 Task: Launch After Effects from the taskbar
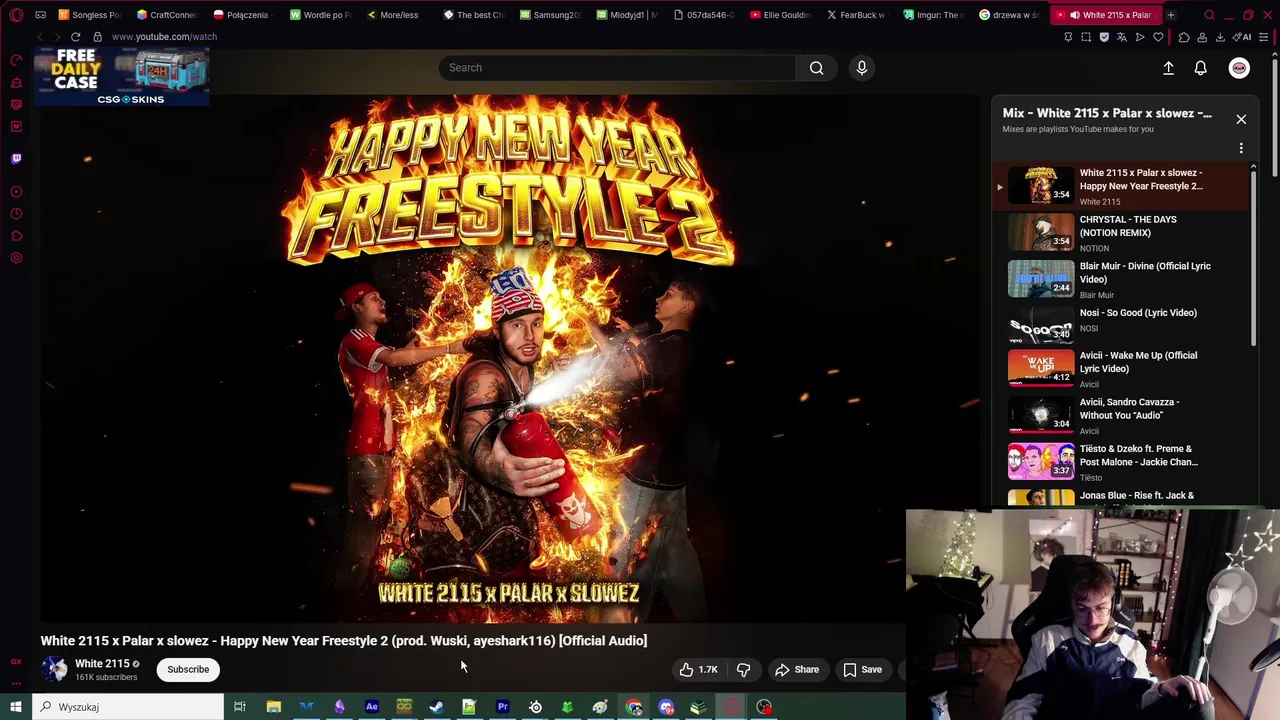click(x=371, y=707)
